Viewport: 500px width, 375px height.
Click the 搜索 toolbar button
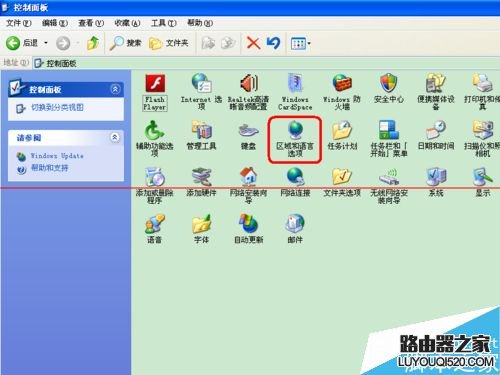click(x=125, y=43)
